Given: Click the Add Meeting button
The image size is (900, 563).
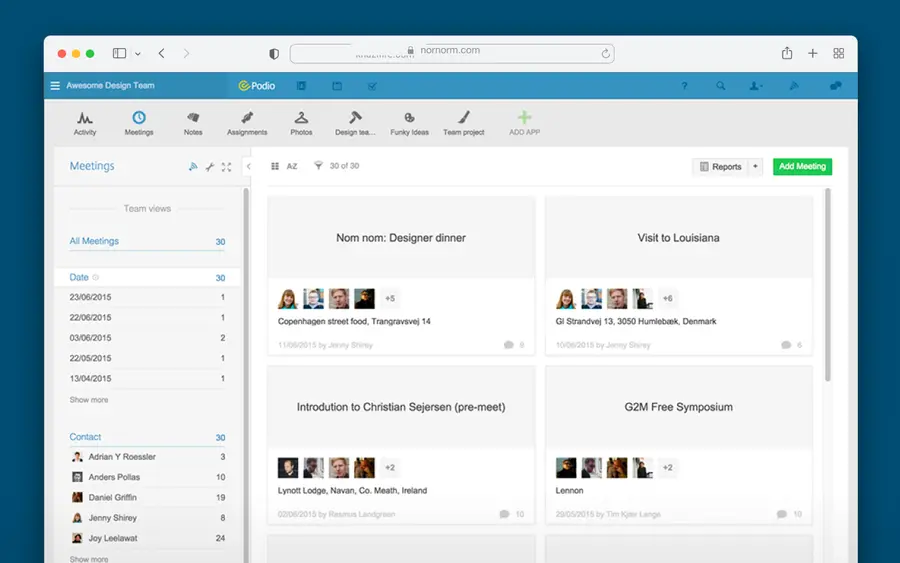Looking at the screenshot, I should pos(802,166).
